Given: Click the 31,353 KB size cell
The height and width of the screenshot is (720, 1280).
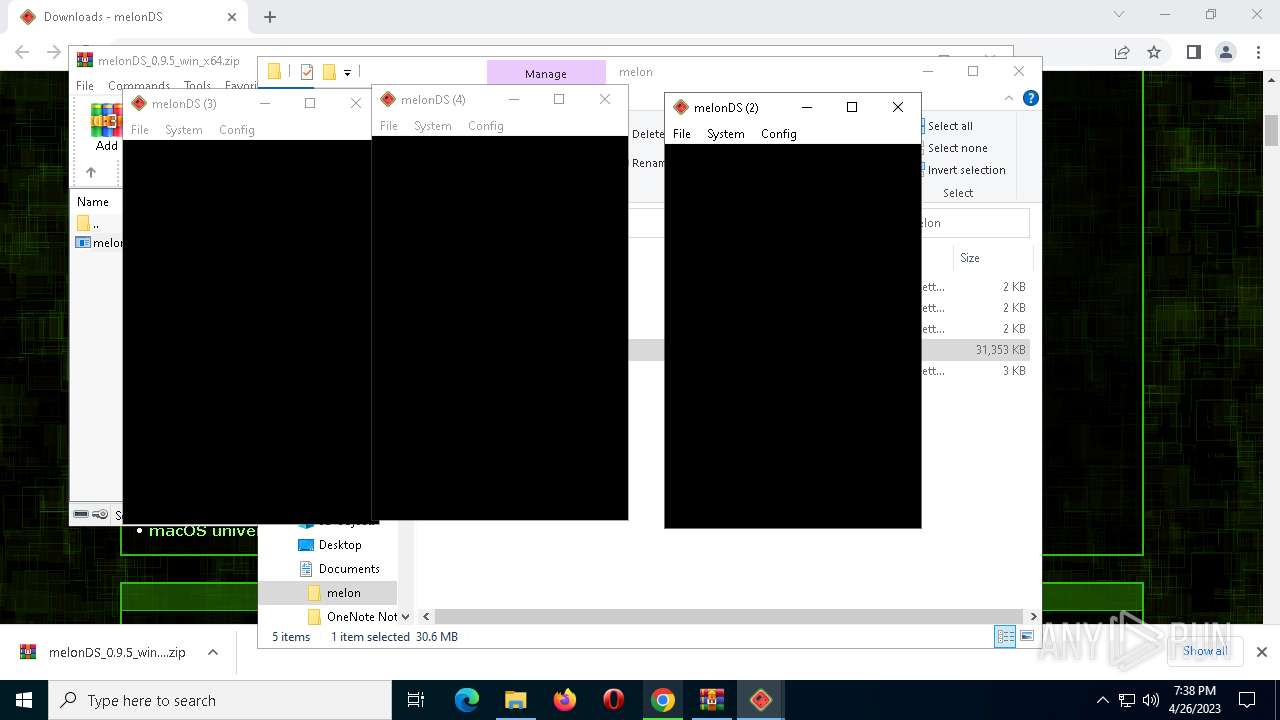Looking at the screenshot, I should tap(1000, 350).
